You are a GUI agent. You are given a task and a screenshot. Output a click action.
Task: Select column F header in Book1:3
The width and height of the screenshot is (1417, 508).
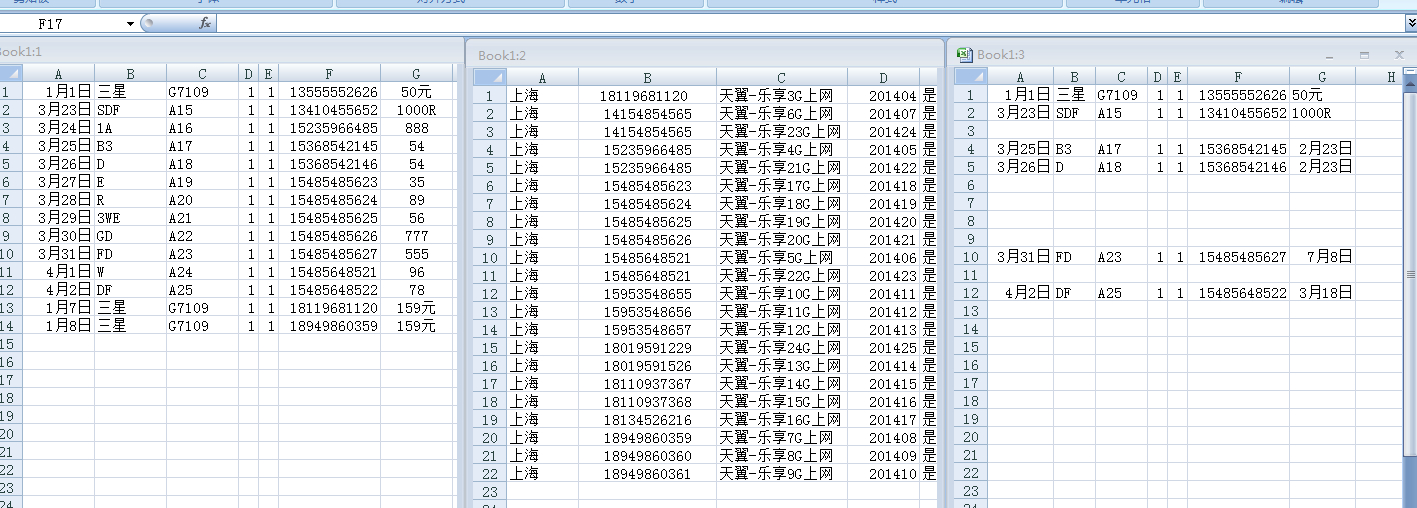[1238, 77]
